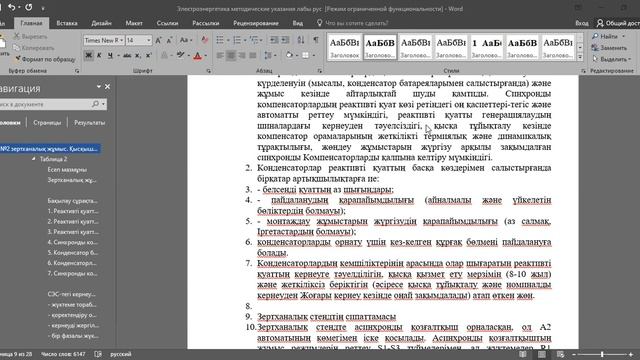Close the navigation pane with the X
The width and height of the screenshot is (640, 360).
tap(107, 87)
